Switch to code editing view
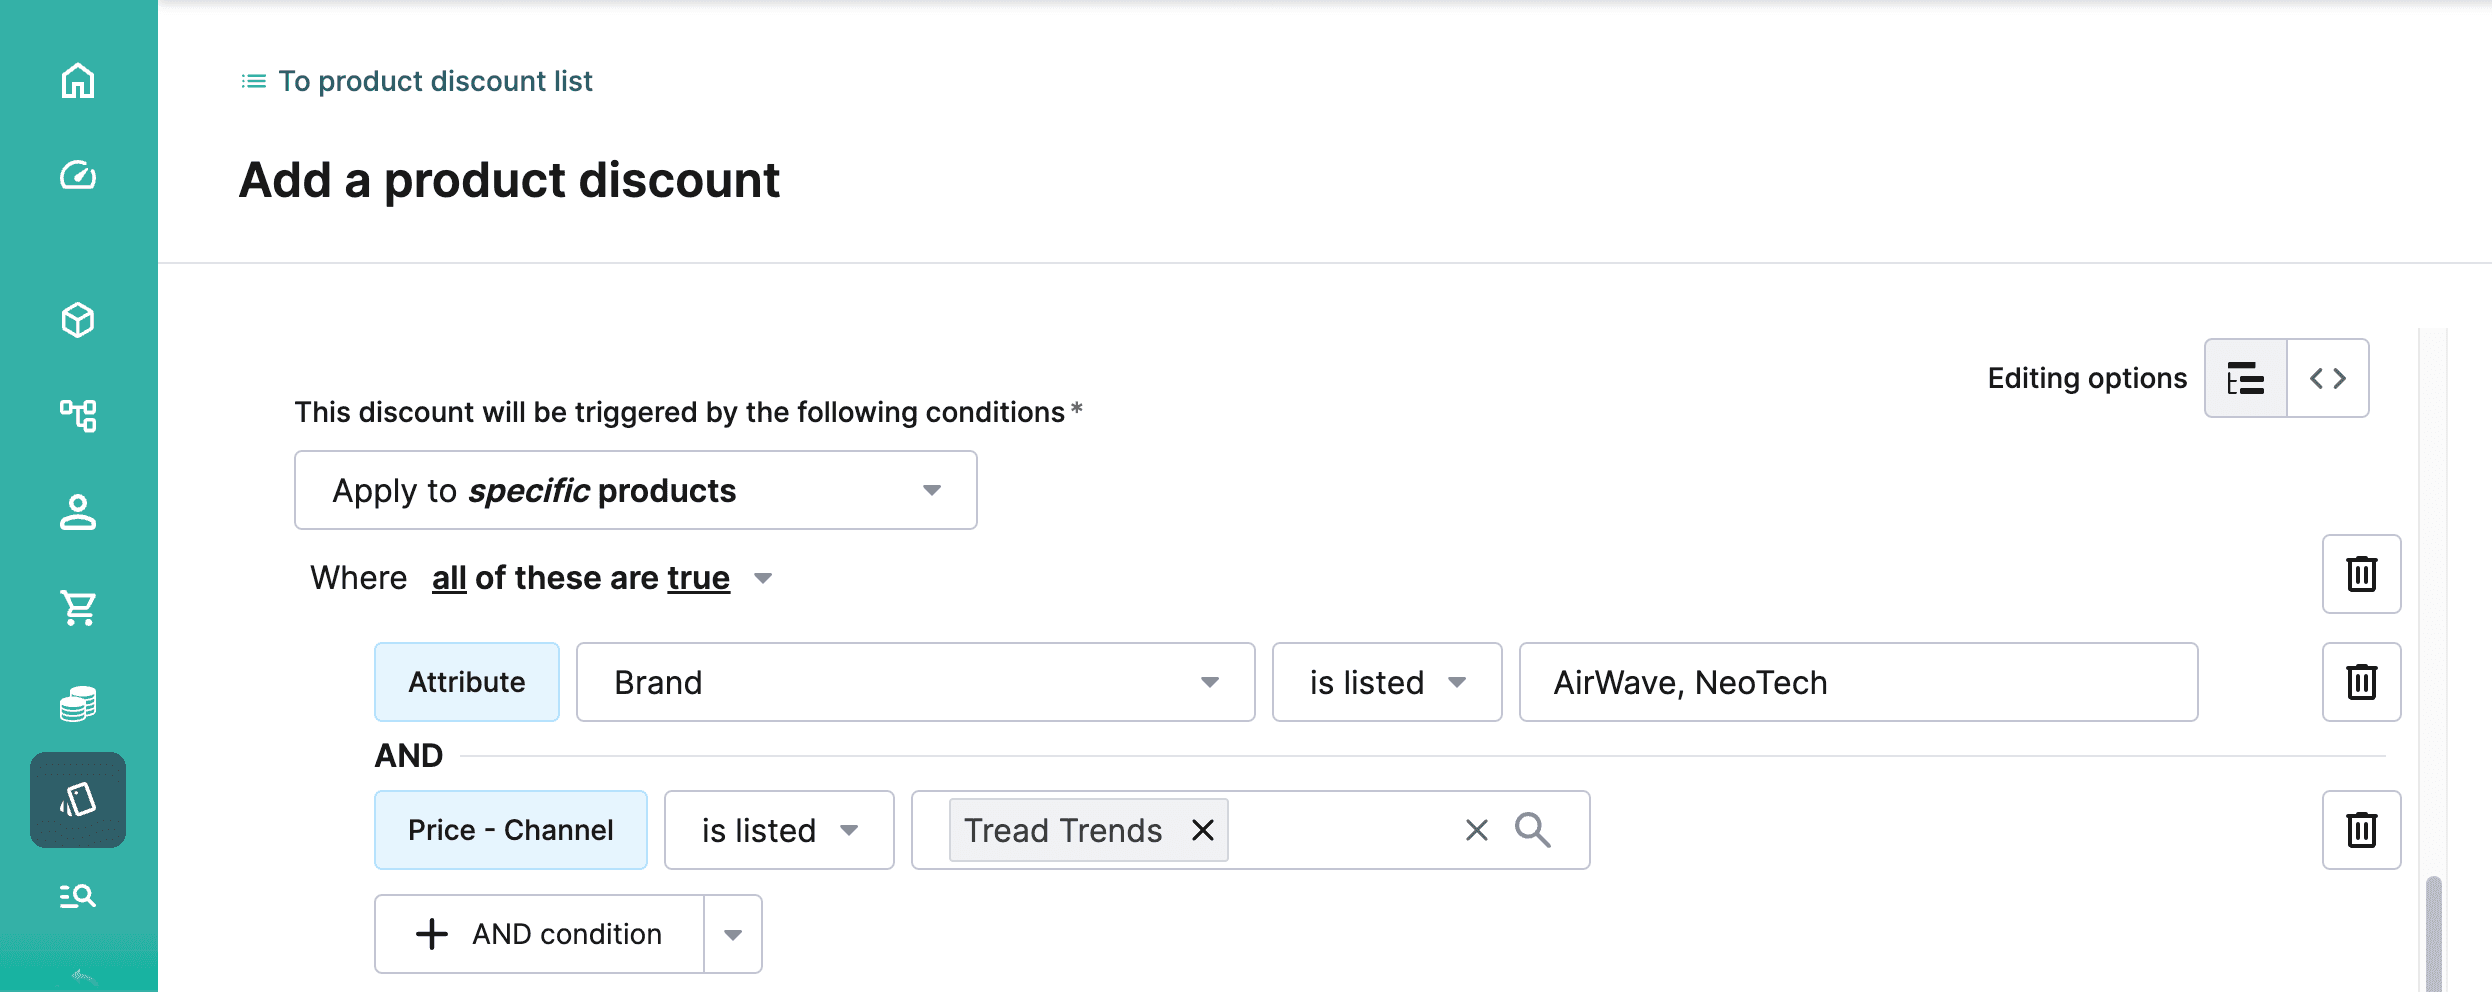Viewport: 2492px width, 992px height. tap(2328, 378)
